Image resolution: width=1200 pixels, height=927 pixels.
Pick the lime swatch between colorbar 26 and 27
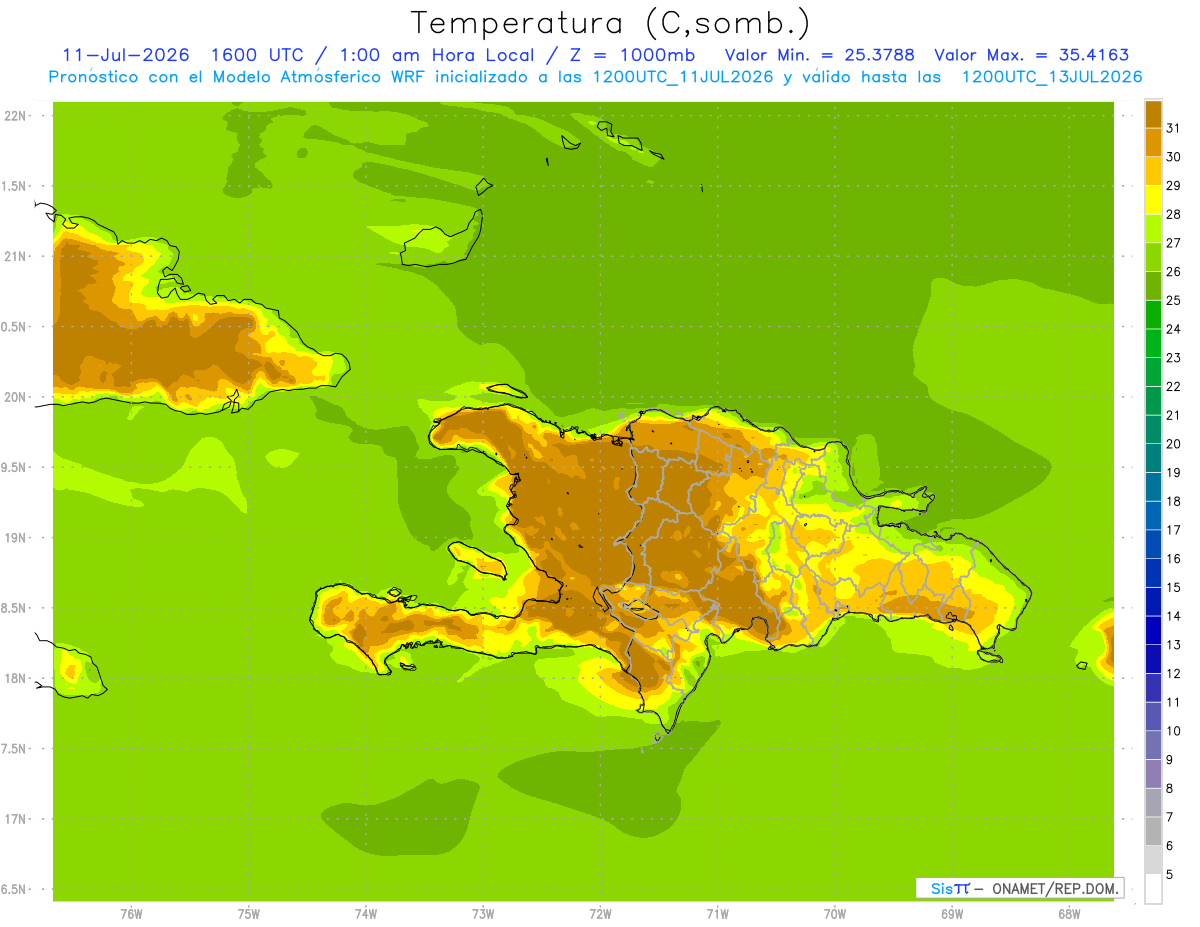[1154, 257]
